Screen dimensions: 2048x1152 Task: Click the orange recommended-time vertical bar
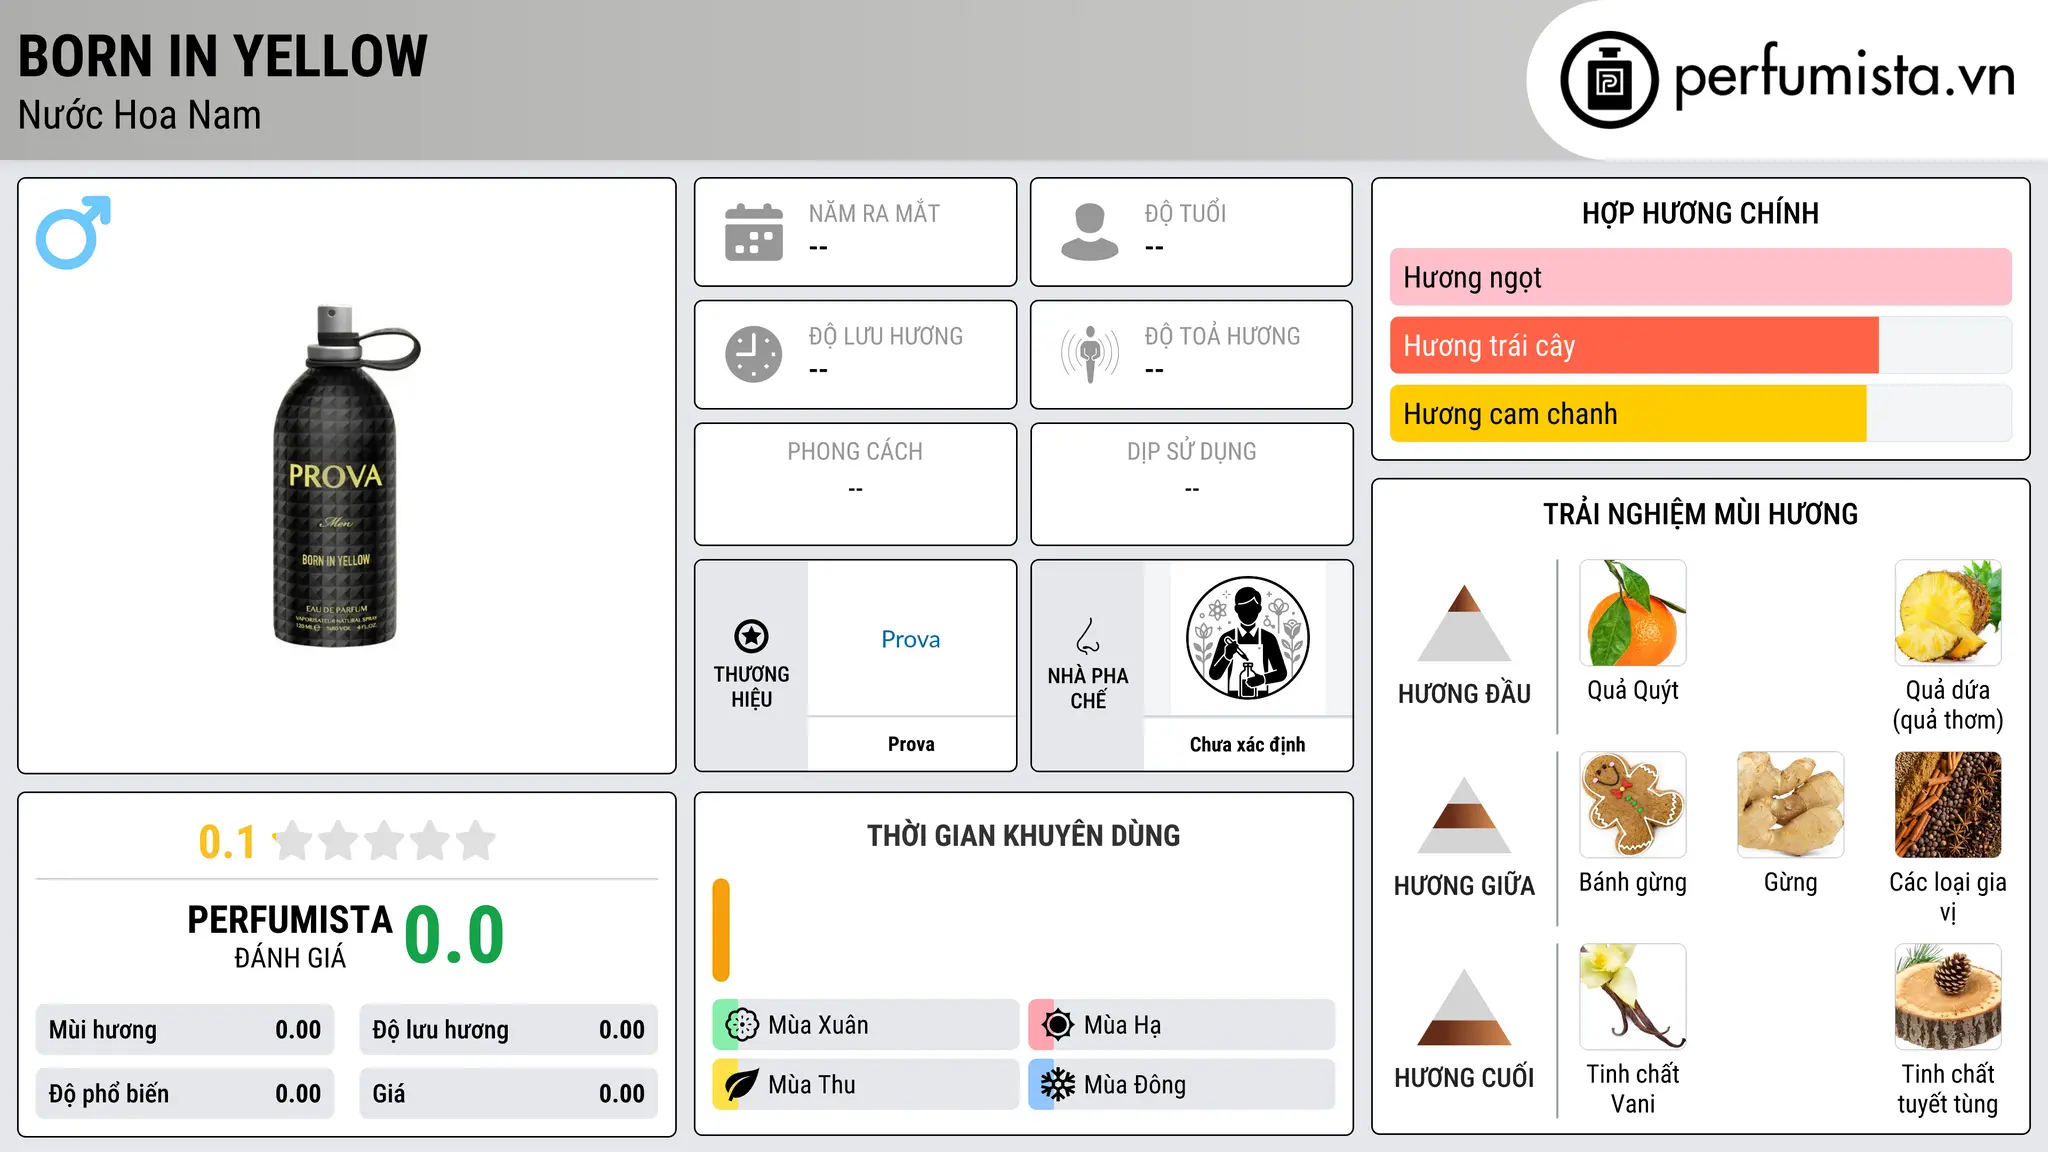(x=721, y=930)
